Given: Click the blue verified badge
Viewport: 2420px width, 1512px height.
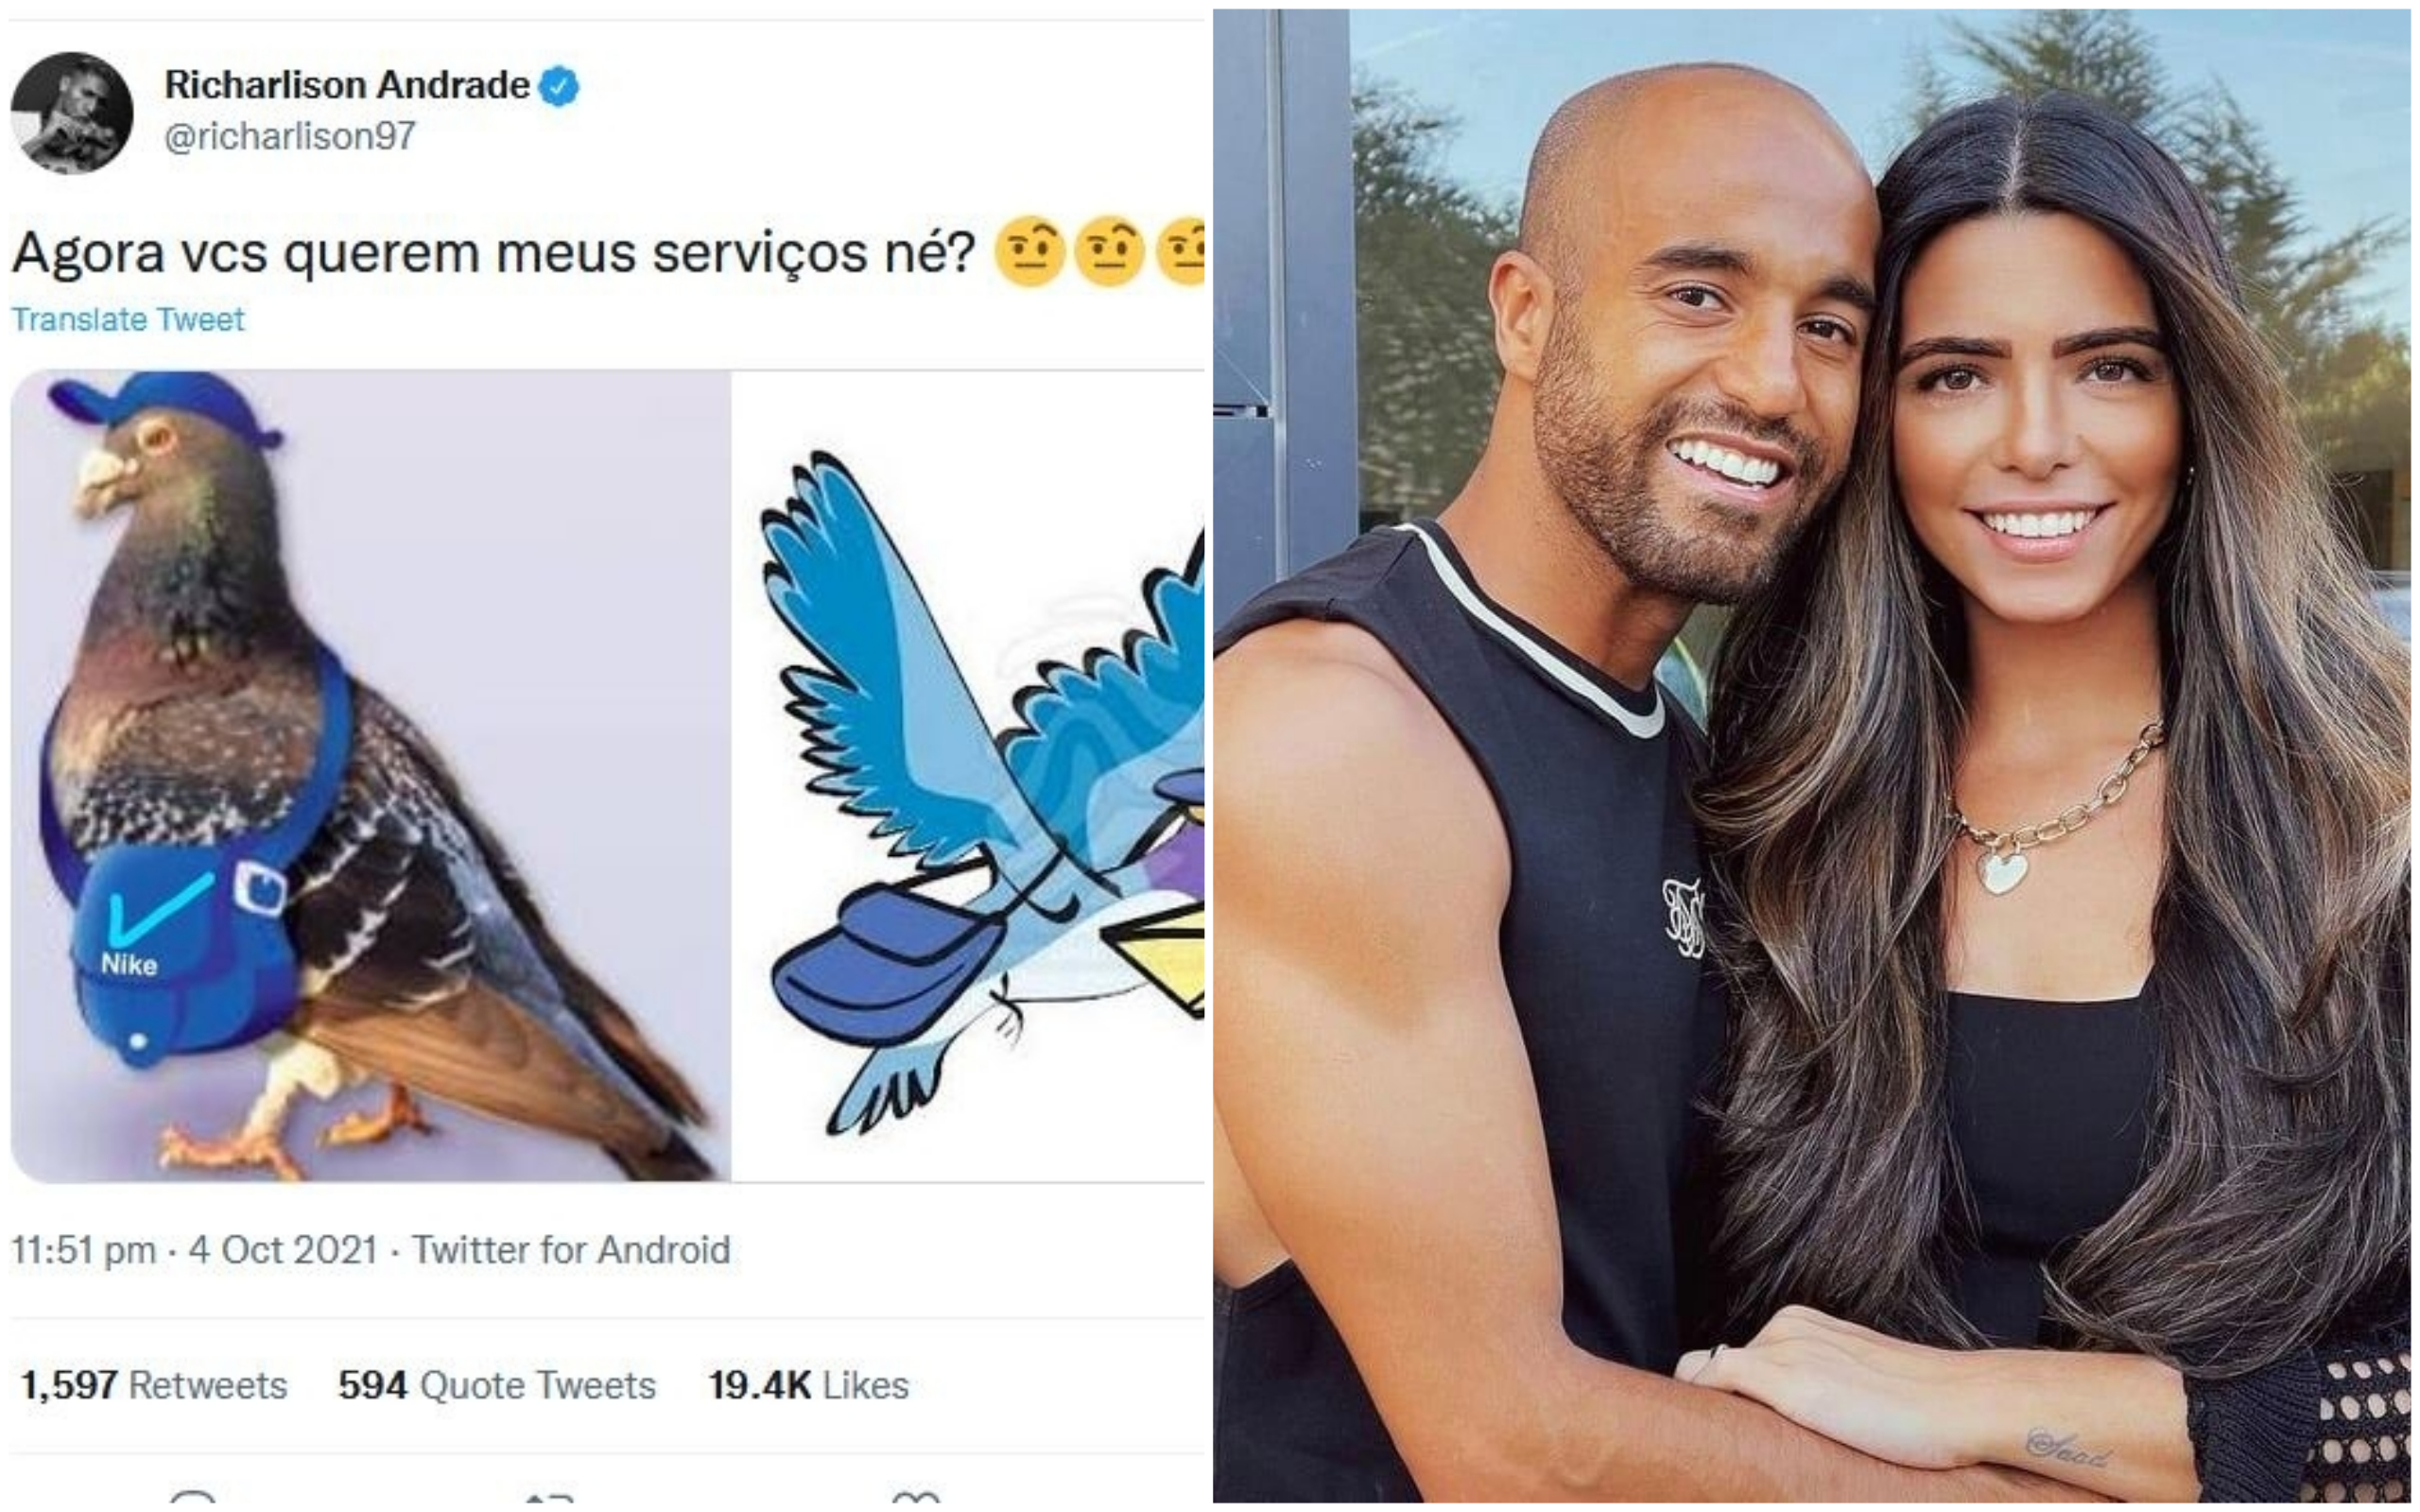Looking at the screenshot, I should point(559,87).
